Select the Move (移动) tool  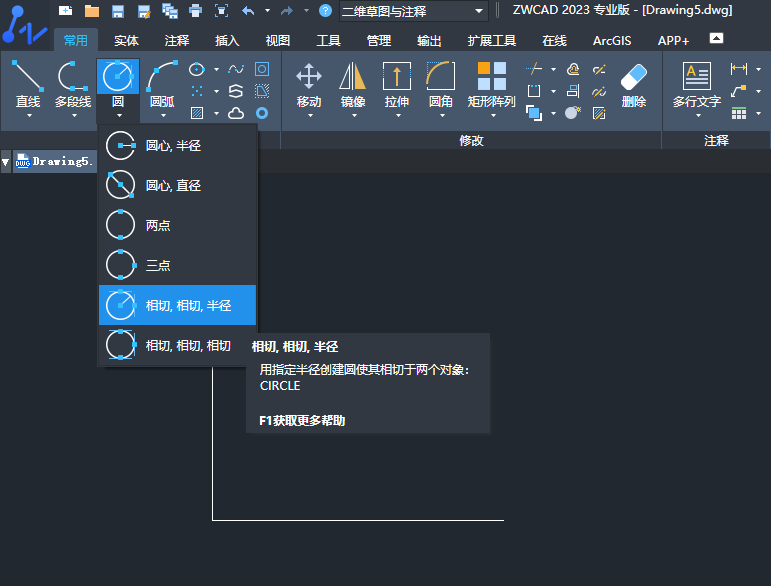click(x=309, y=84)
